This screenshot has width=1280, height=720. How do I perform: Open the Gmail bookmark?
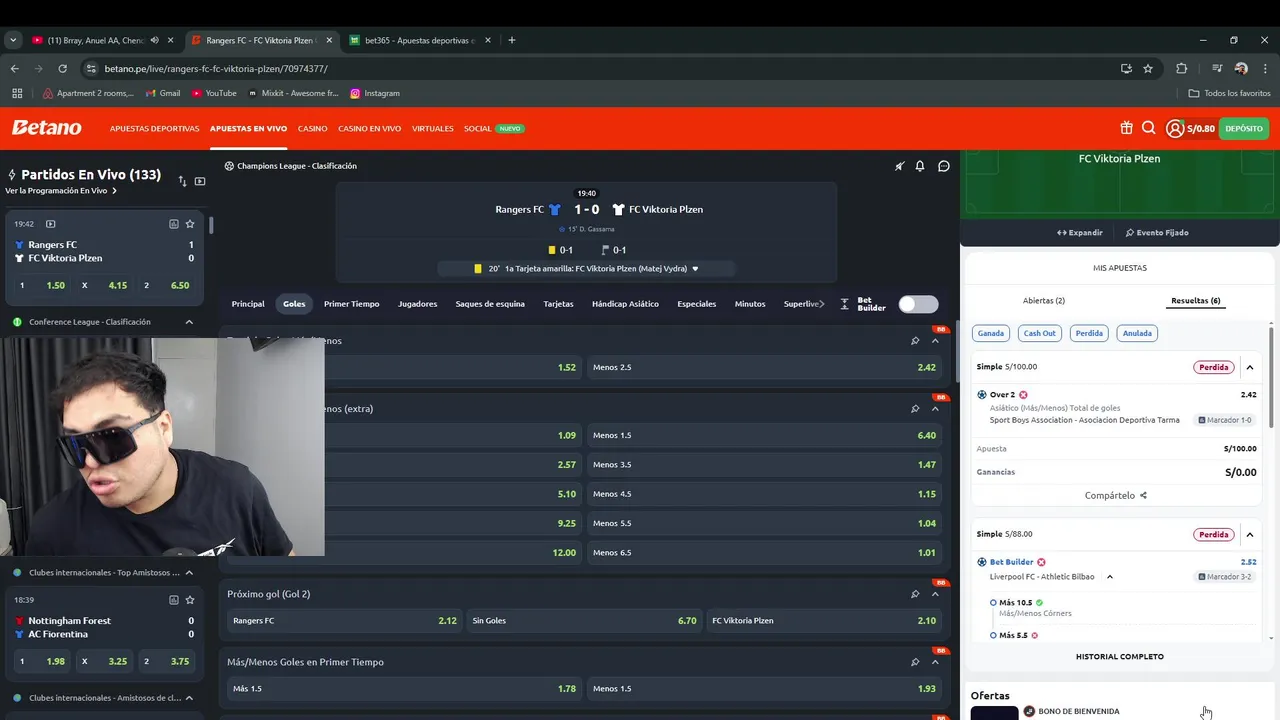pos(163,93)
